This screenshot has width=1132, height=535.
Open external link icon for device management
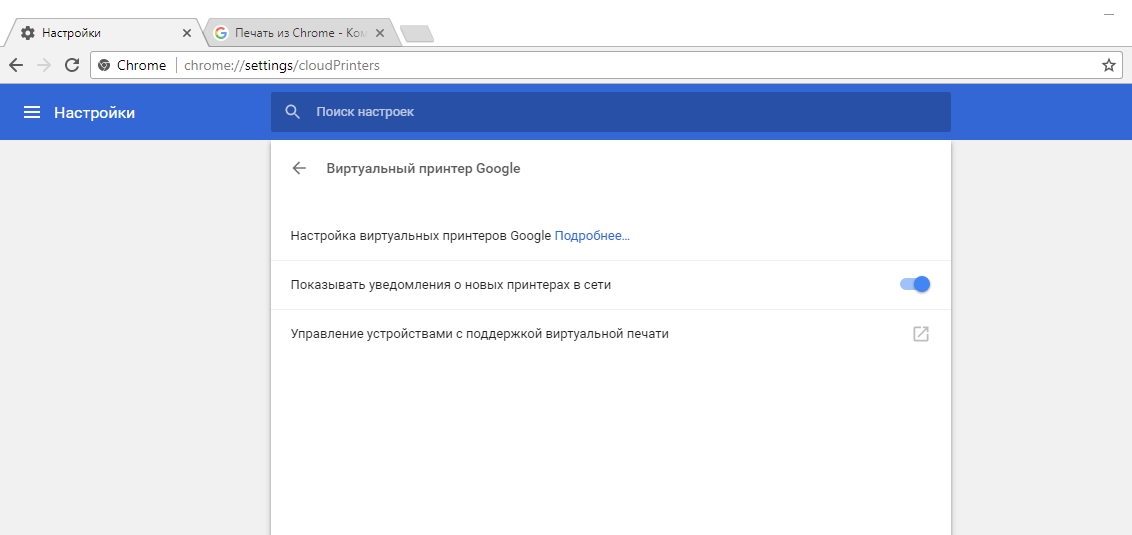tap(920, 334)
